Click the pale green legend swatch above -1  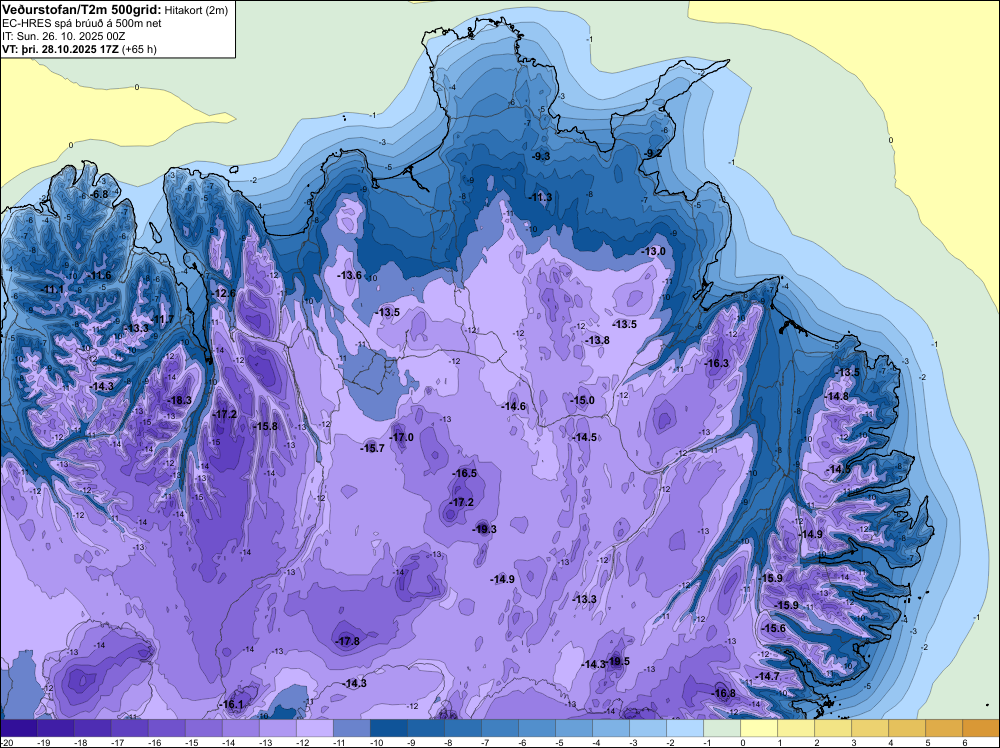point(722,728)
